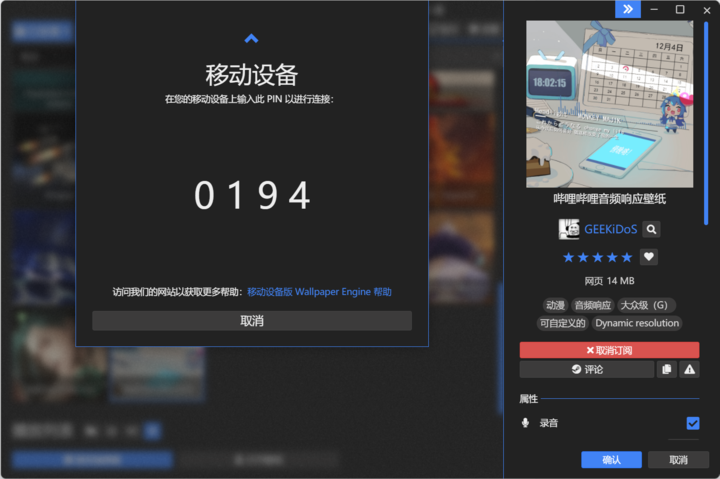
Task: Search wallpapers by author magnifier icon
Action: coord(651,229)
